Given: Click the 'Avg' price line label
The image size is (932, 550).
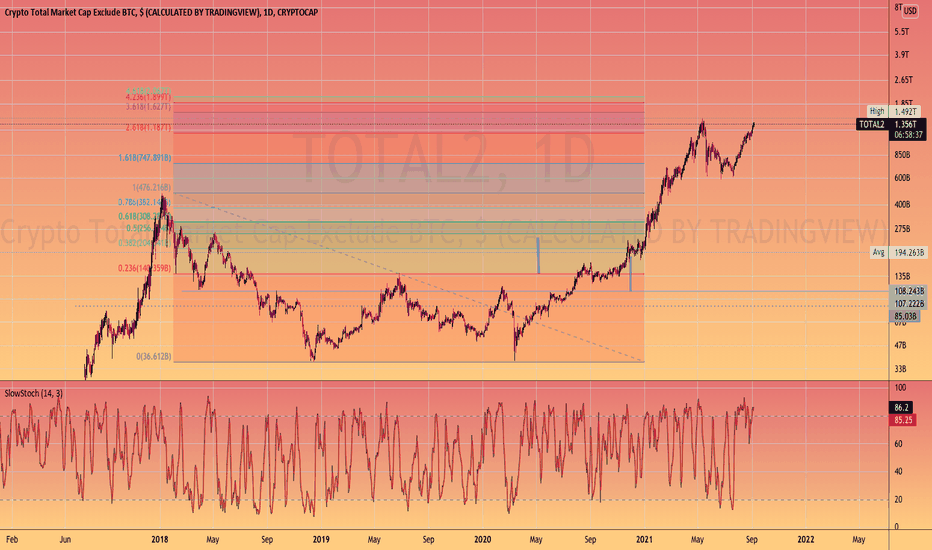Looking at the screenshot, I should pyautogui.click(x=879, y=252).
